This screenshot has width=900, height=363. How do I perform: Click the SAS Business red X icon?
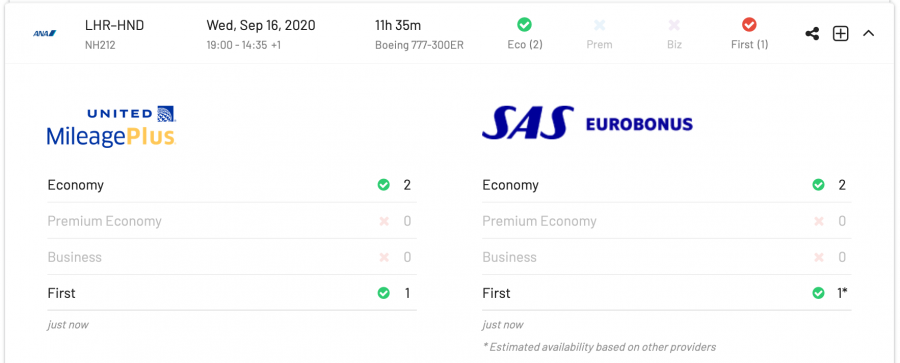pos(818,257)
